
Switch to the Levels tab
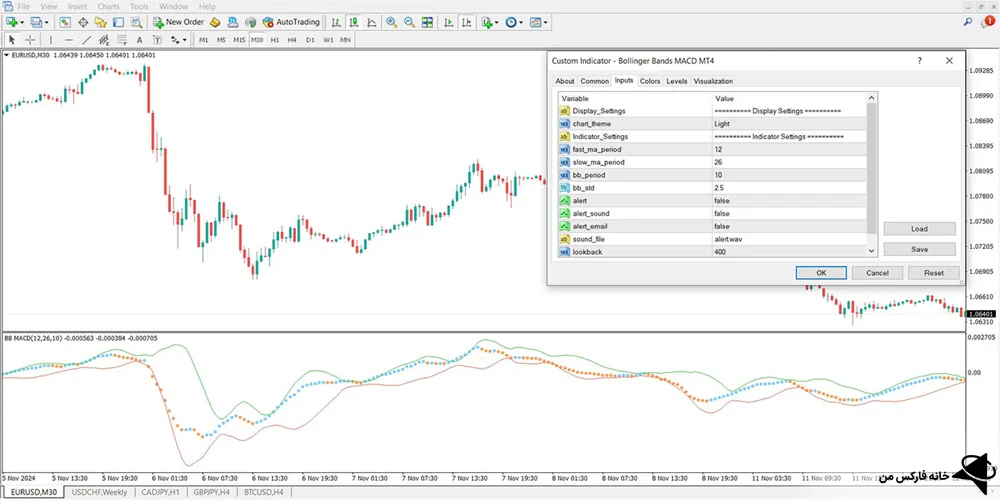(x=677, y=81)
